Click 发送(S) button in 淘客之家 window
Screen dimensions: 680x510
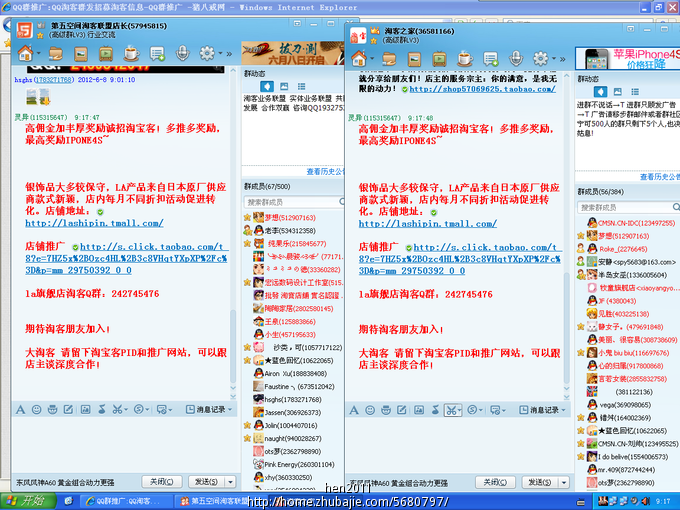(x=540, y=482)
